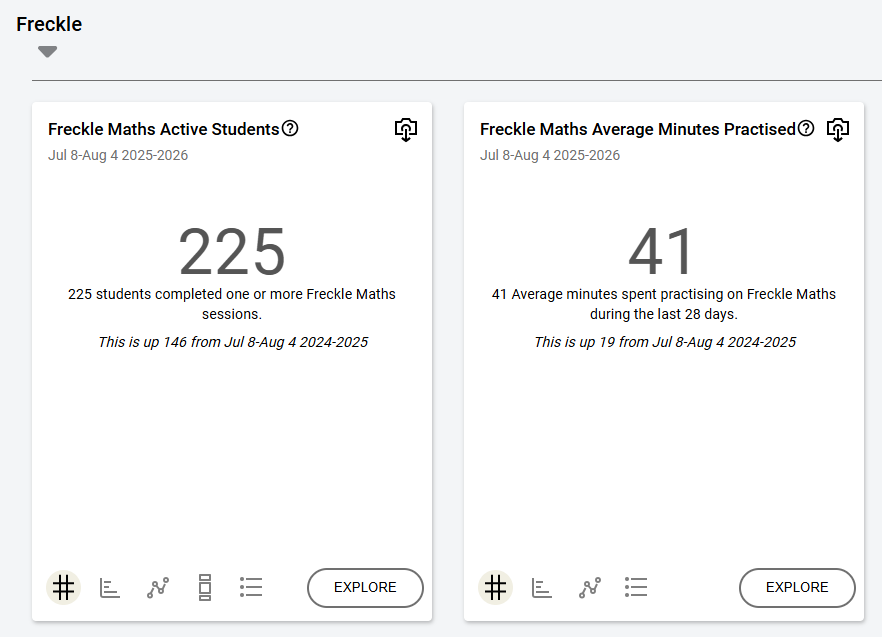882x637 pixels.
Task: Click '41 Average minutes spent' description text
Action: 664,304
